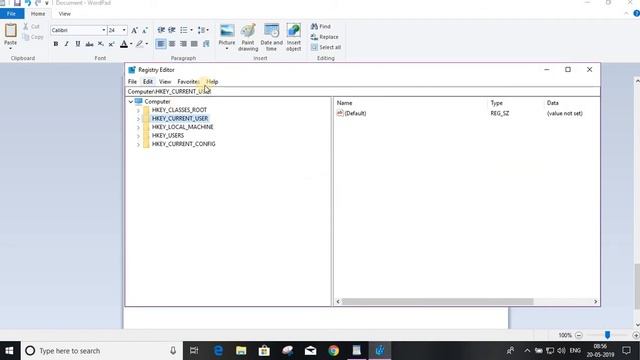Click Copy in WordPad Clipboard group
Screen dimensions: 640x360
click(33, 37)
